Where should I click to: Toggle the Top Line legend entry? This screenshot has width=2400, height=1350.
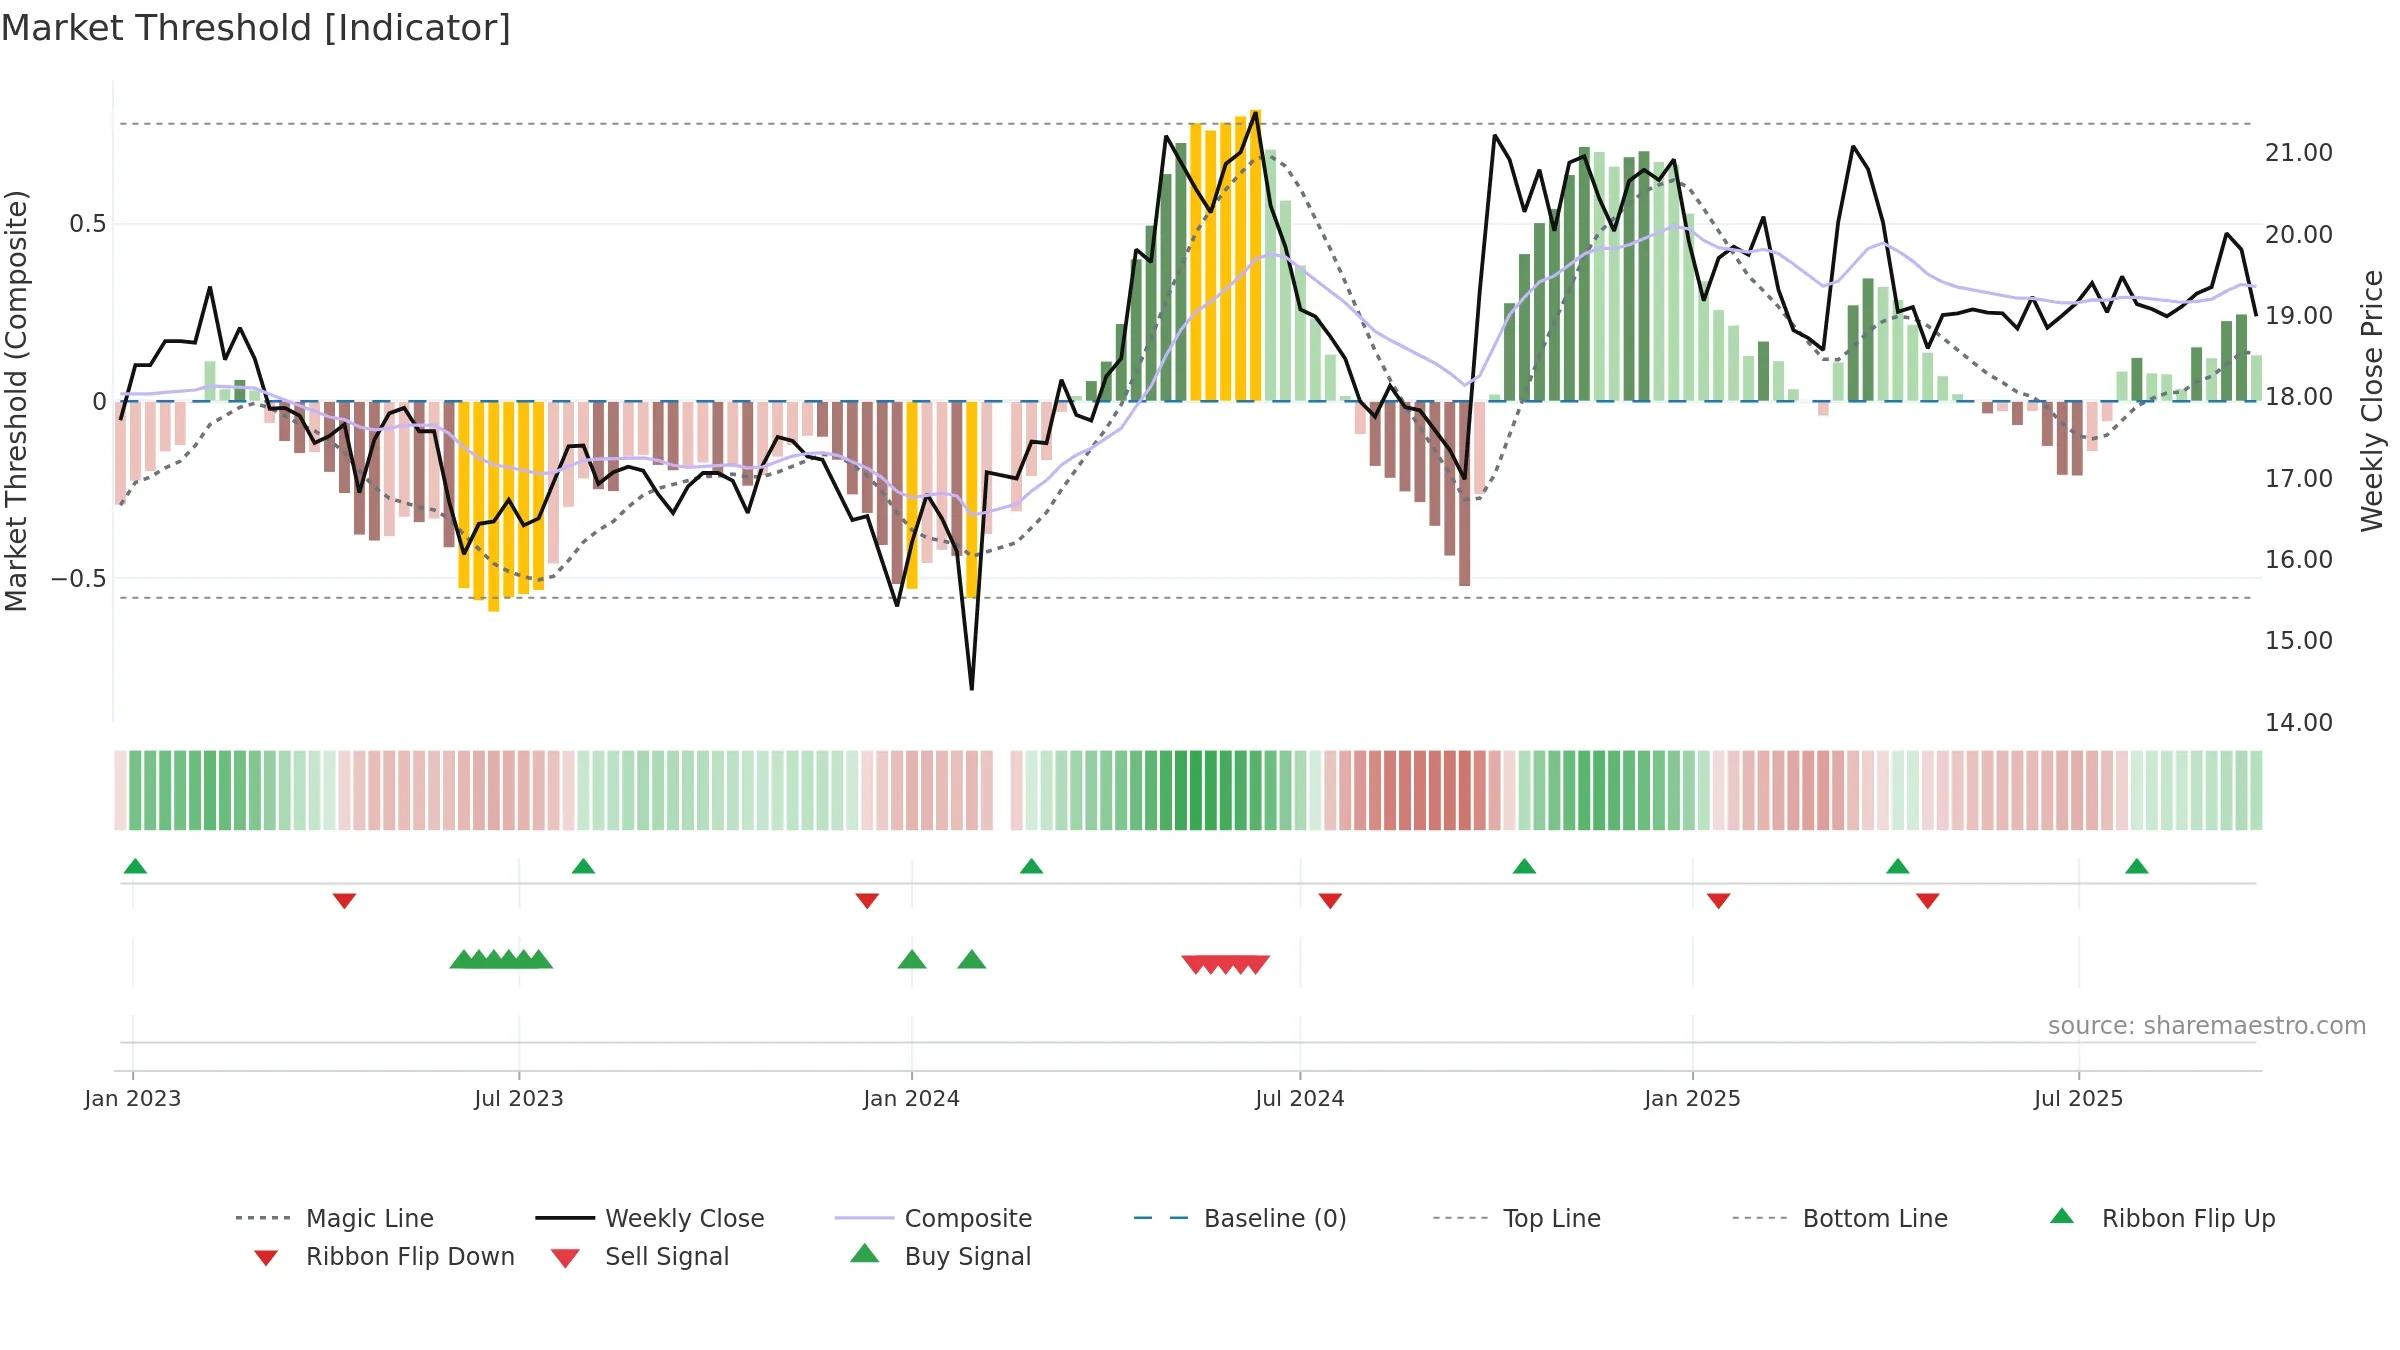point(1516,1218)
